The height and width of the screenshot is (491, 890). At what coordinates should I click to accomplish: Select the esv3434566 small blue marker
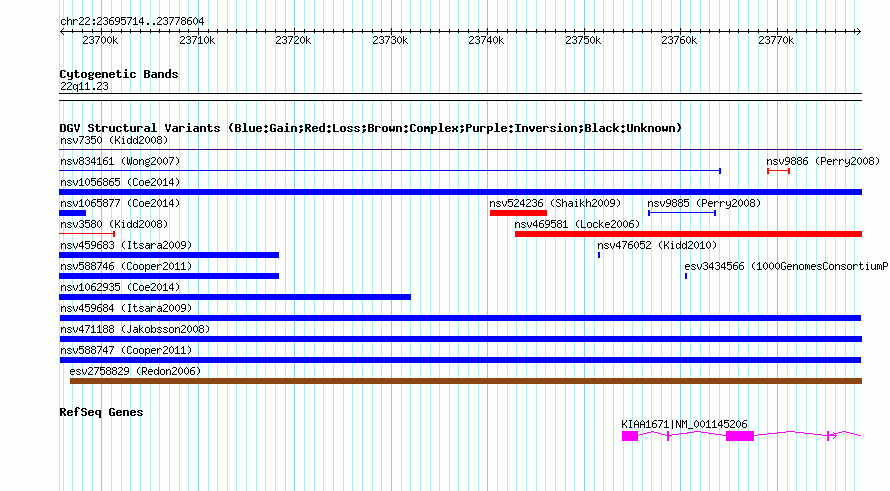(686, 276)
